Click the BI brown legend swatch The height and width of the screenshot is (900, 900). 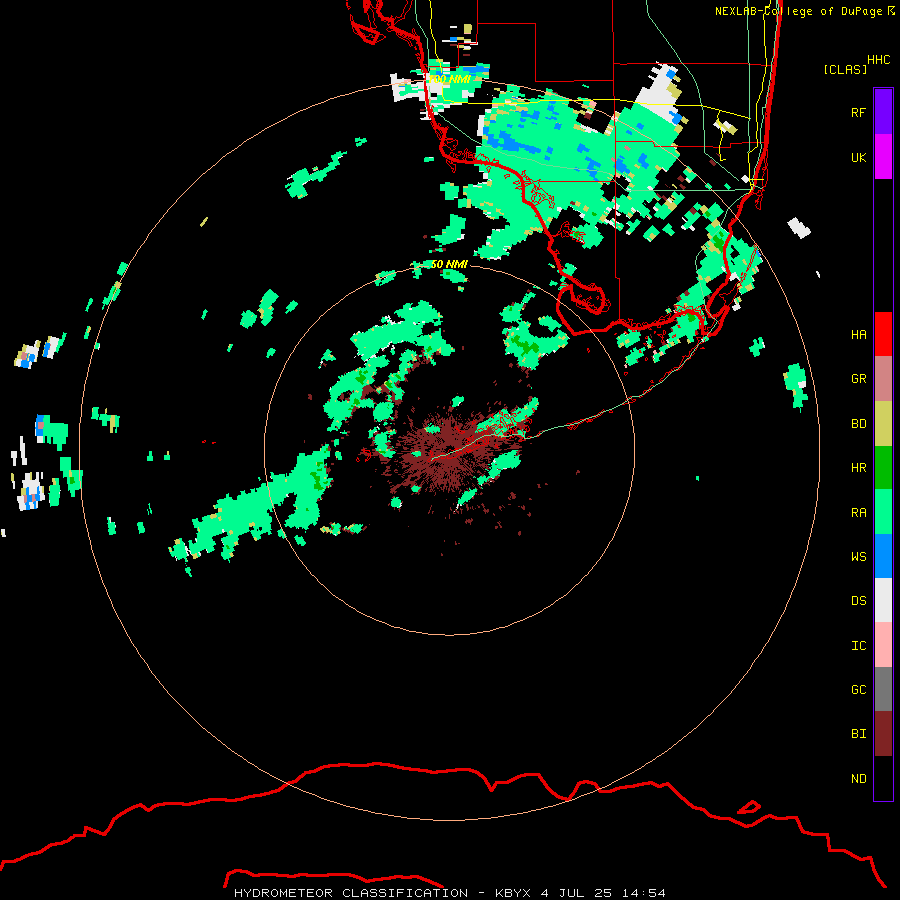883,734
